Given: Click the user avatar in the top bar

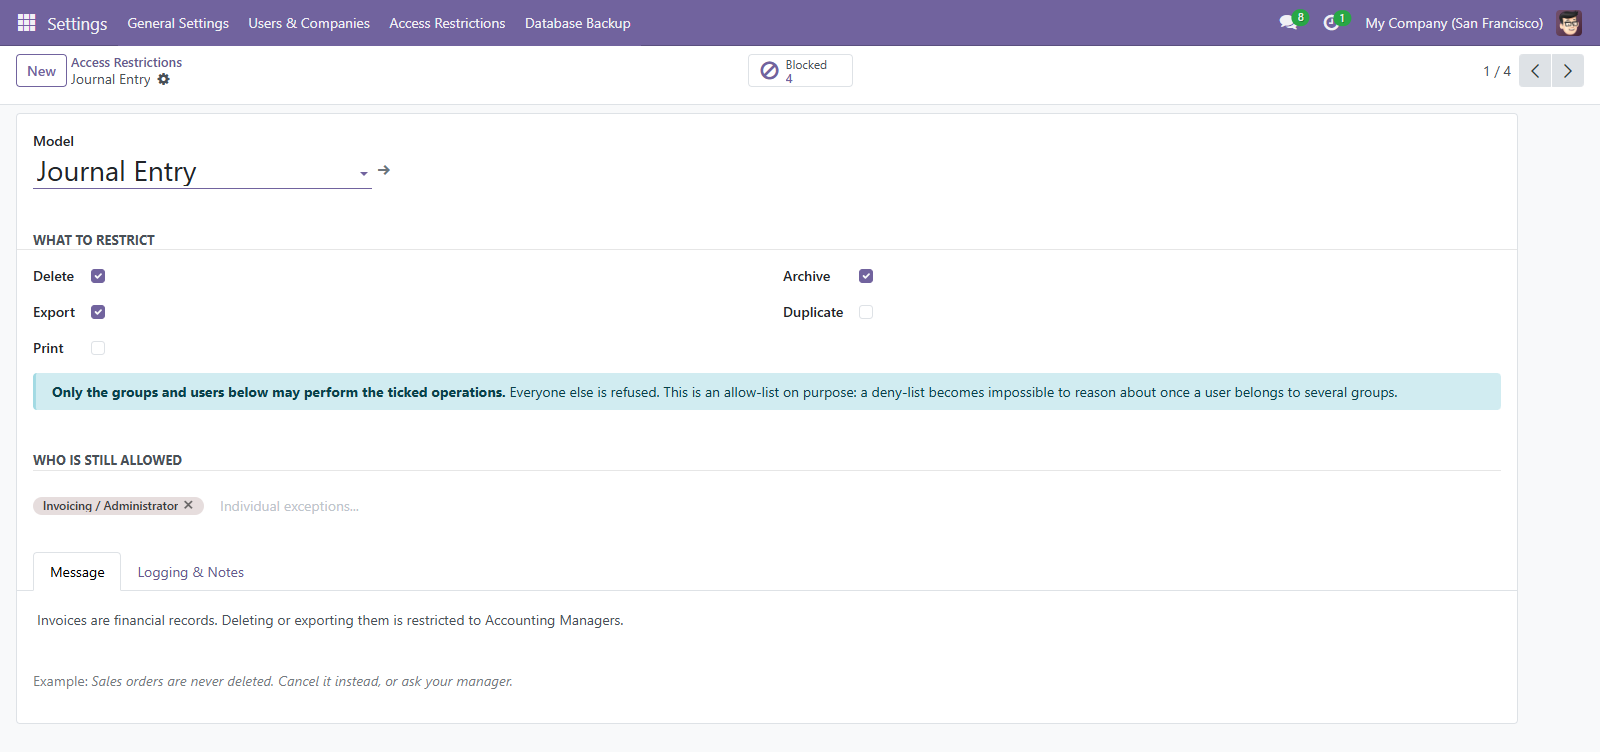Looking at the screenshot, I should 1569,22.
